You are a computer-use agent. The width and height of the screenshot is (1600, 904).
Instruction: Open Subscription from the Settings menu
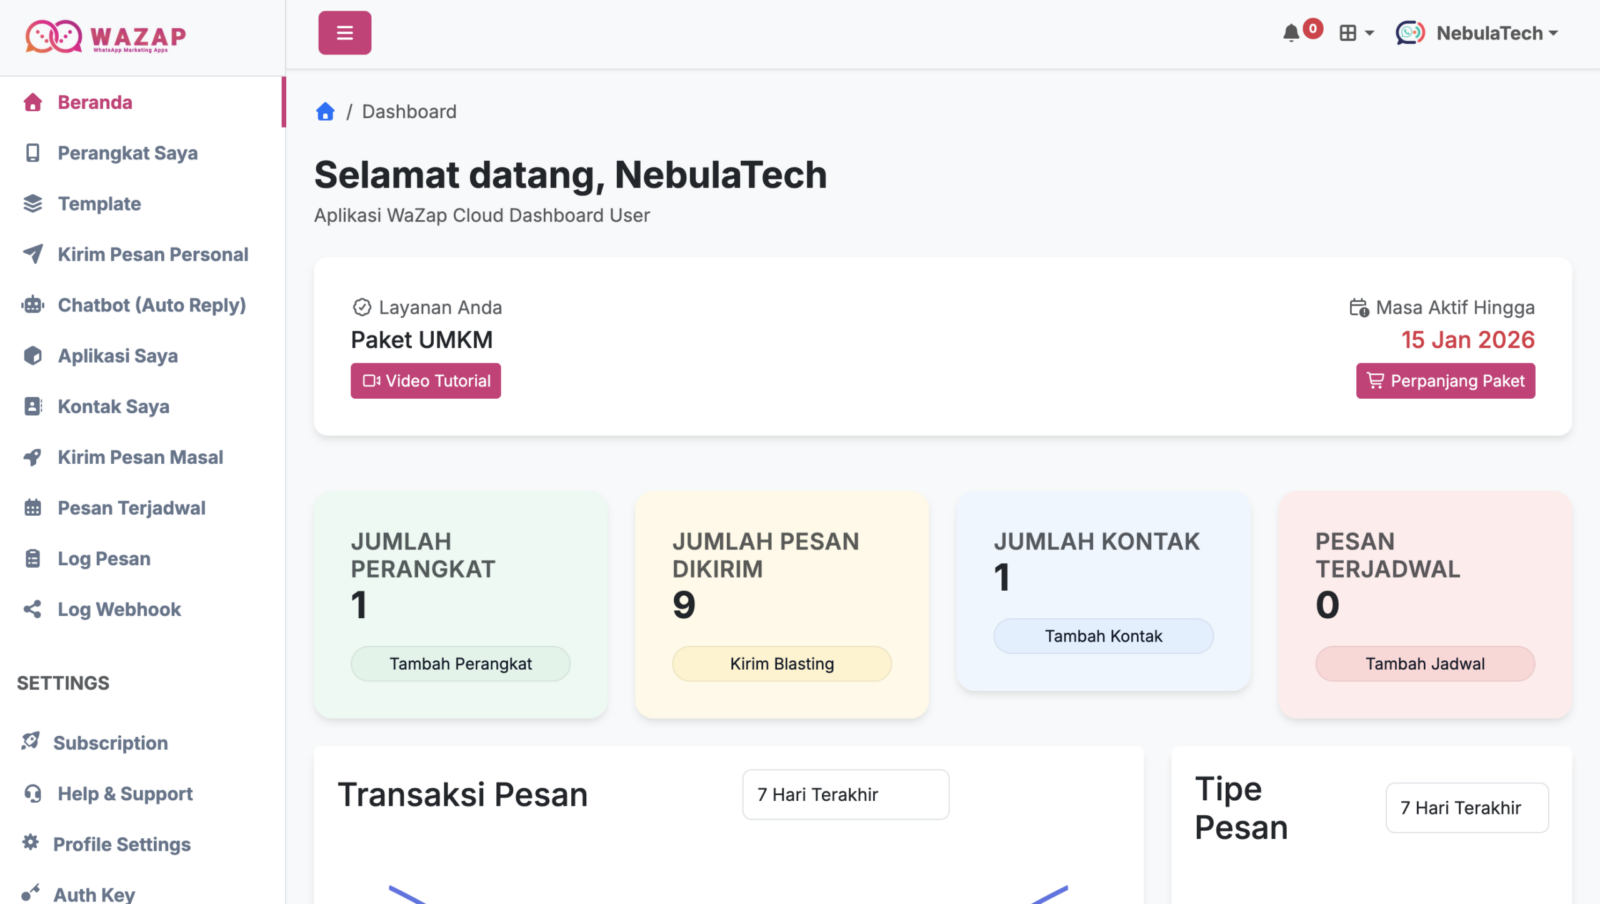(x=111, y=742)
